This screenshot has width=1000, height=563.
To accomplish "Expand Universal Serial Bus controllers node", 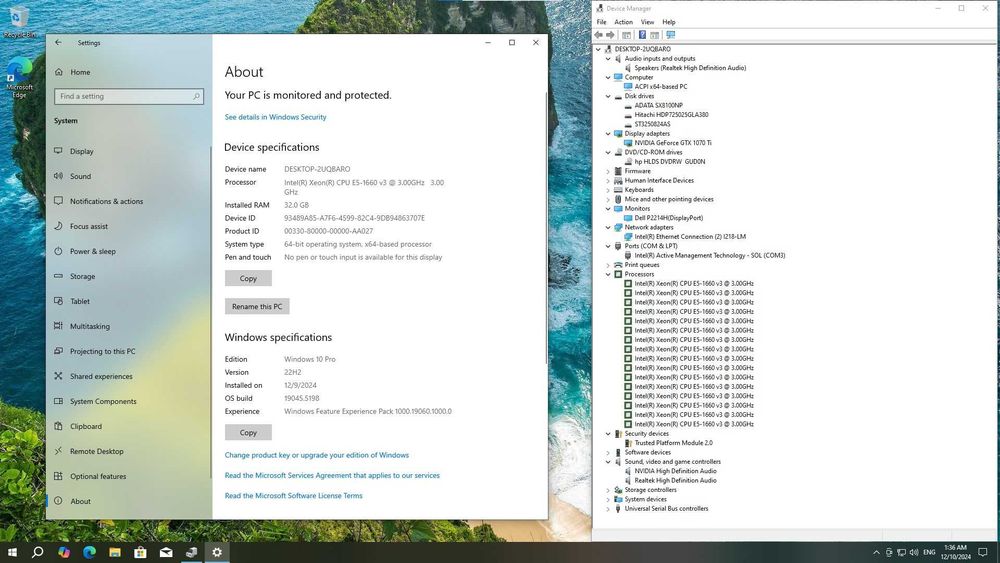I will point(608,509).
